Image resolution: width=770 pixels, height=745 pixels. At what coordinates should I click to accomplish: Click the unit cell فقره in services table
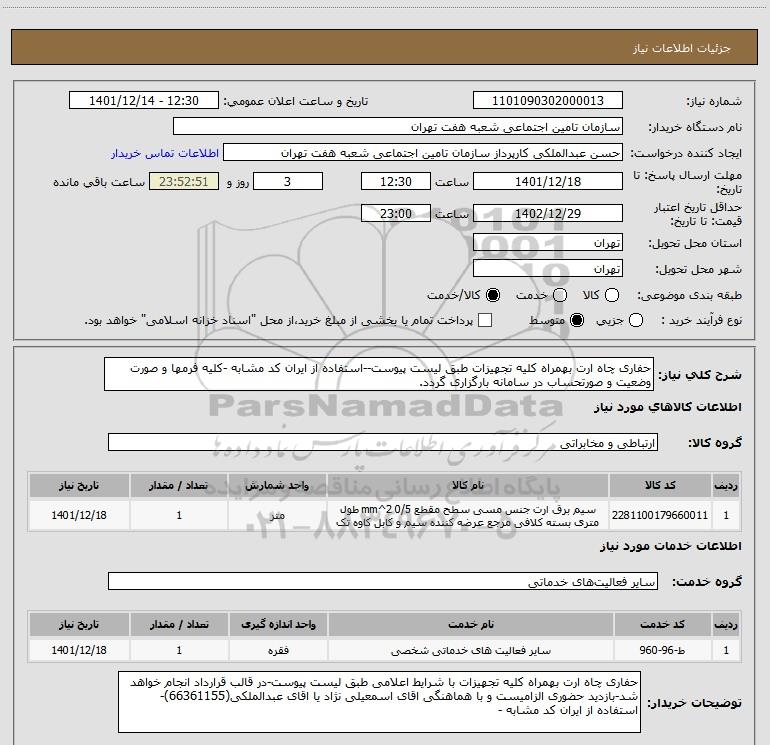278,650
